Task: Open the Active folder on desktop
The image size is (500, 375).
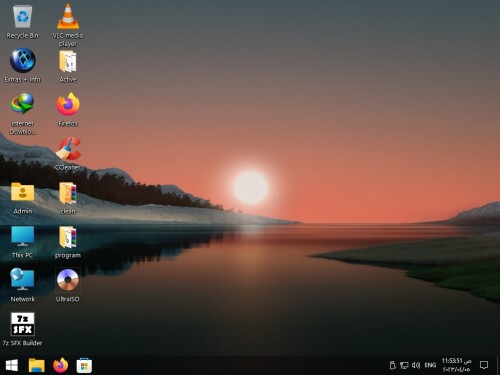Action: tap(68, 66)
